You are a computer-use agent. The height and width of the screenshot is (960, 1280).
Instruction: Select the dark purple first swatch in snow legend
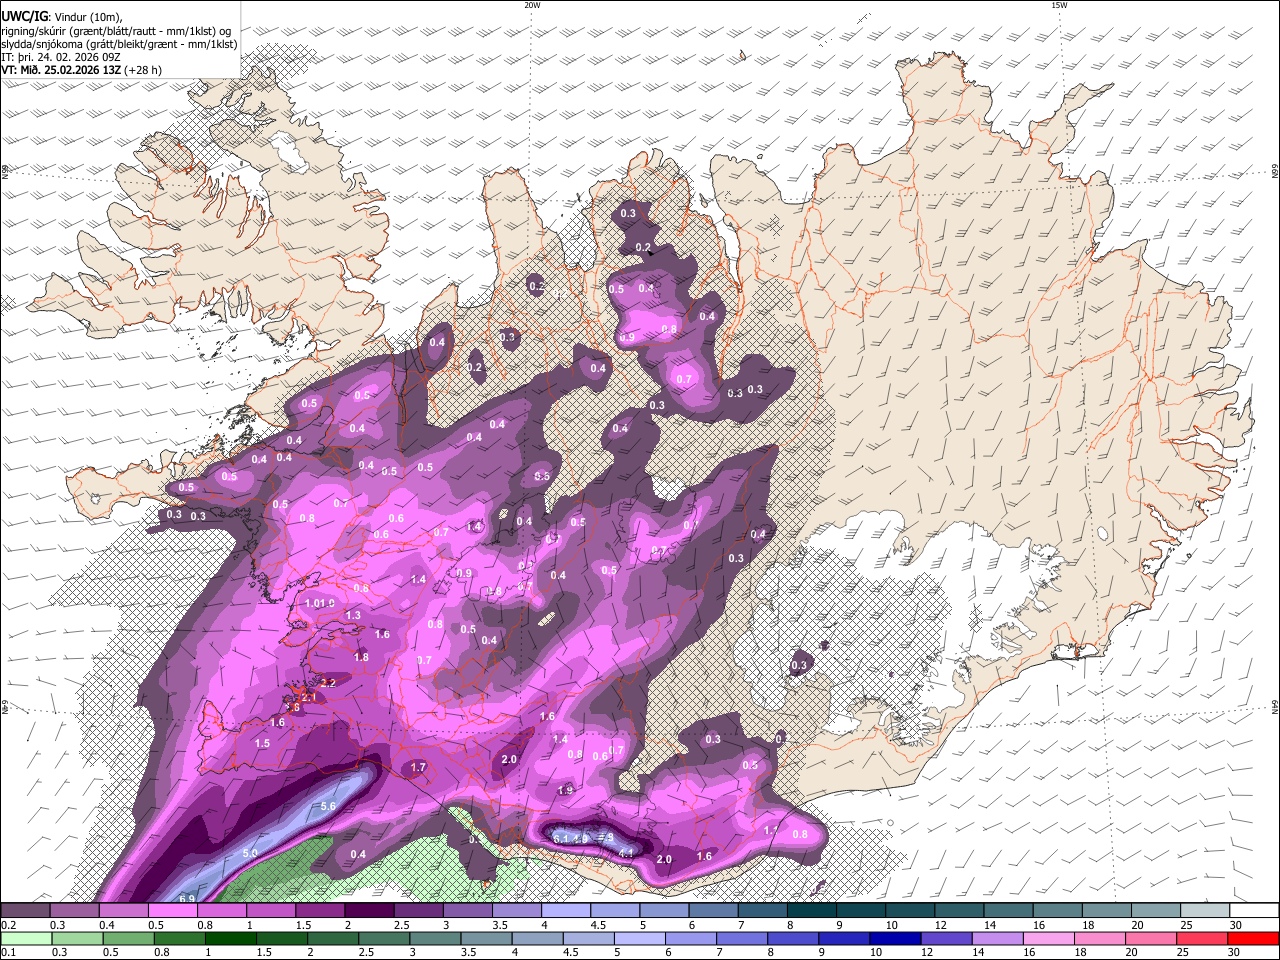pyautogui.click(x=25, y=910)
